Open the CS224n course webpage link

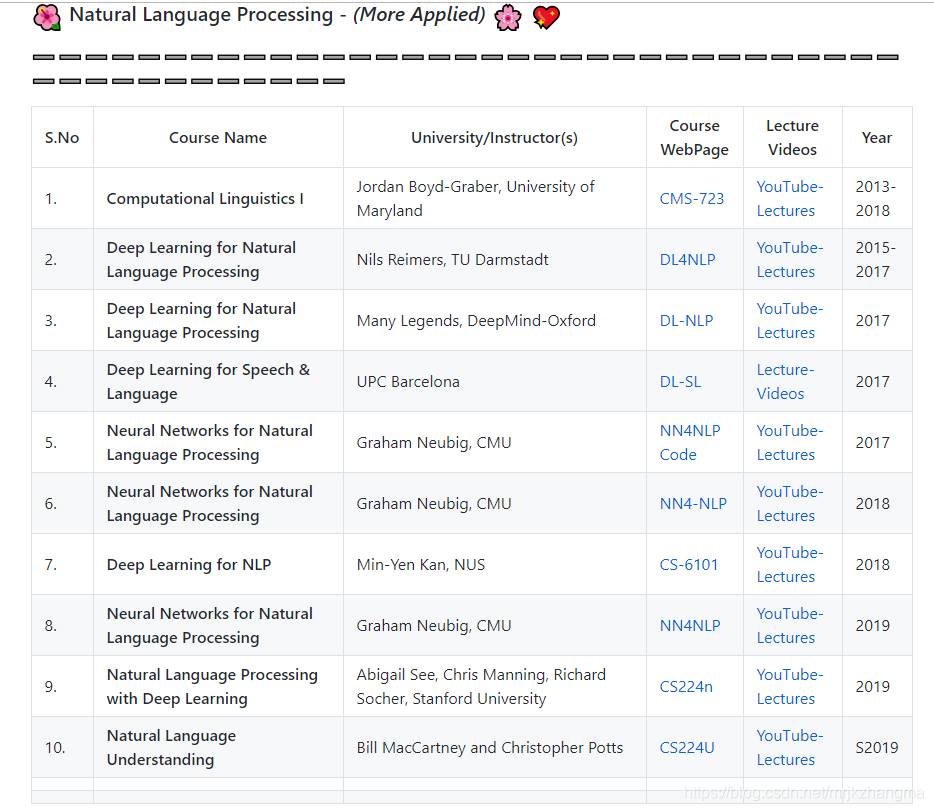pyautogui.click(x=686, y=687)
